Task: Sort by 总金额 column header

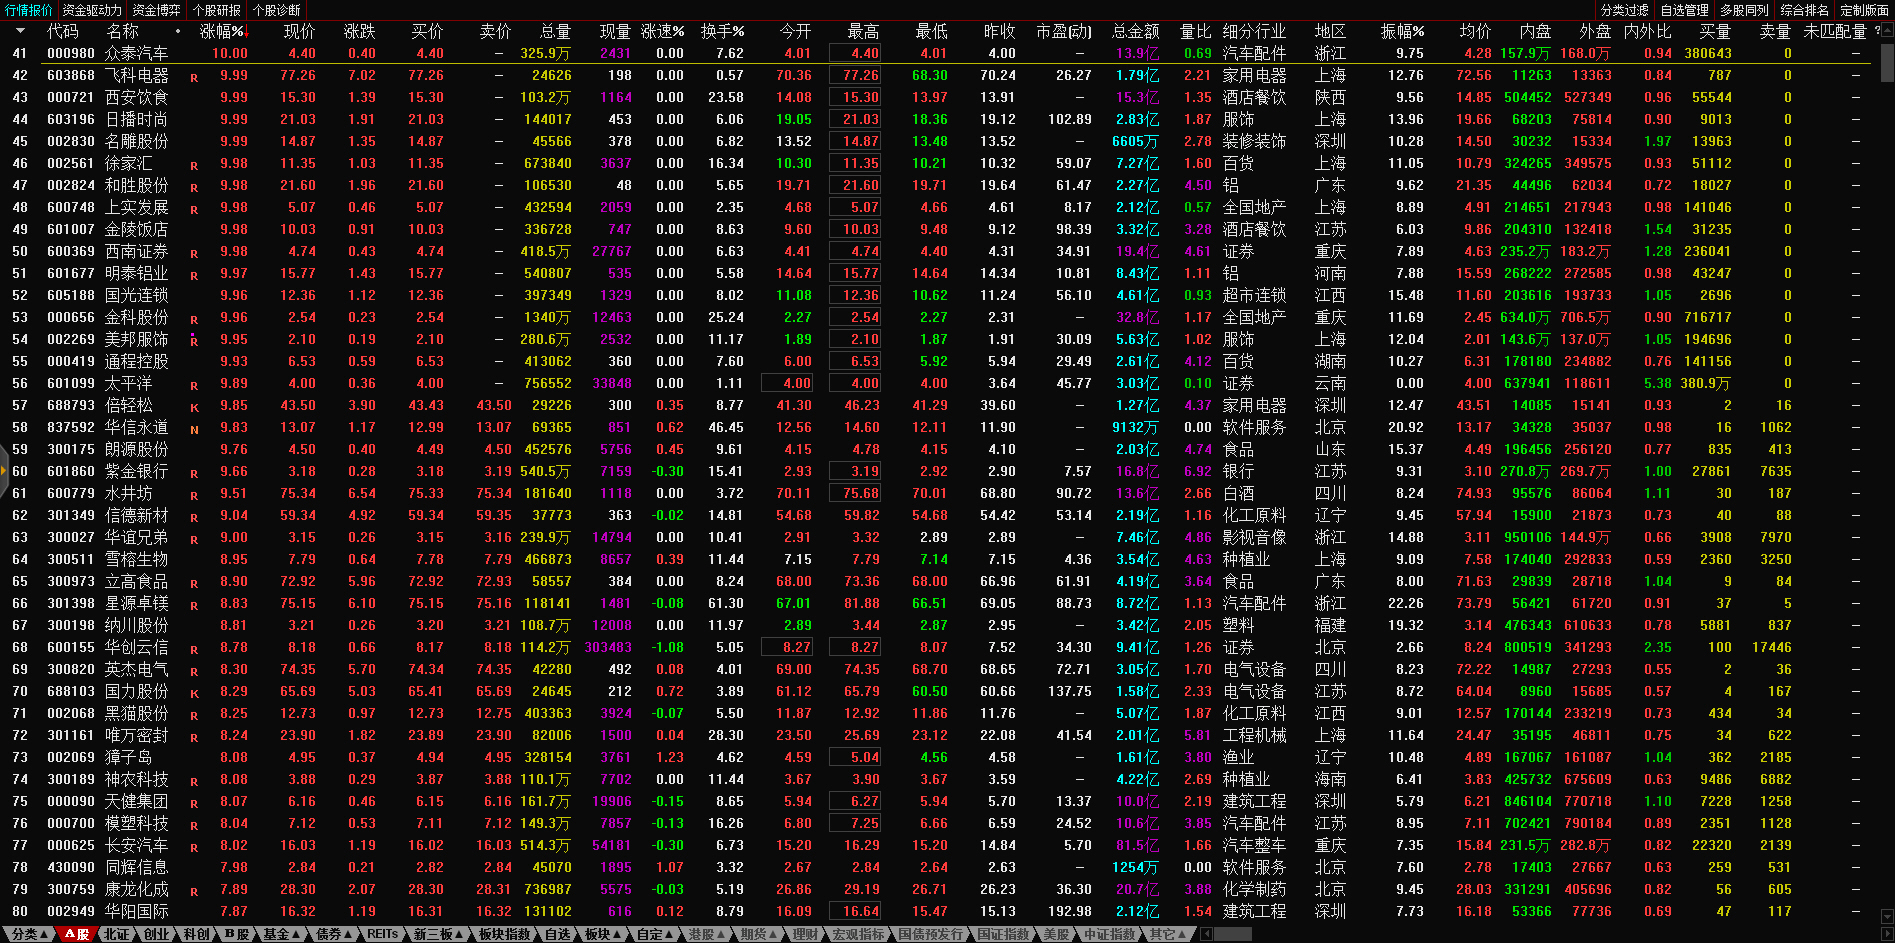Action: coord(1135,32)
